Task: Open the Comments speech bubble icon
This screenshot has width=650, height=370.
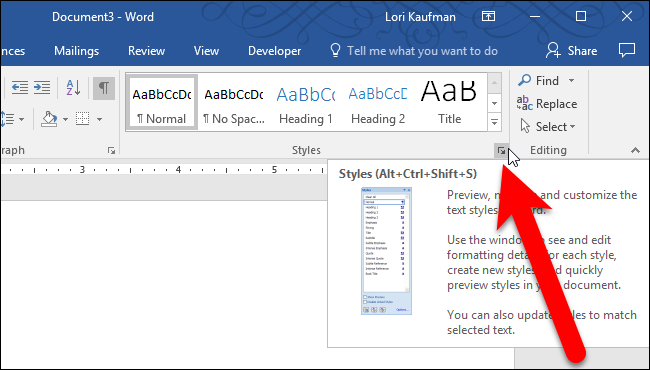Action: click(626, 50)
